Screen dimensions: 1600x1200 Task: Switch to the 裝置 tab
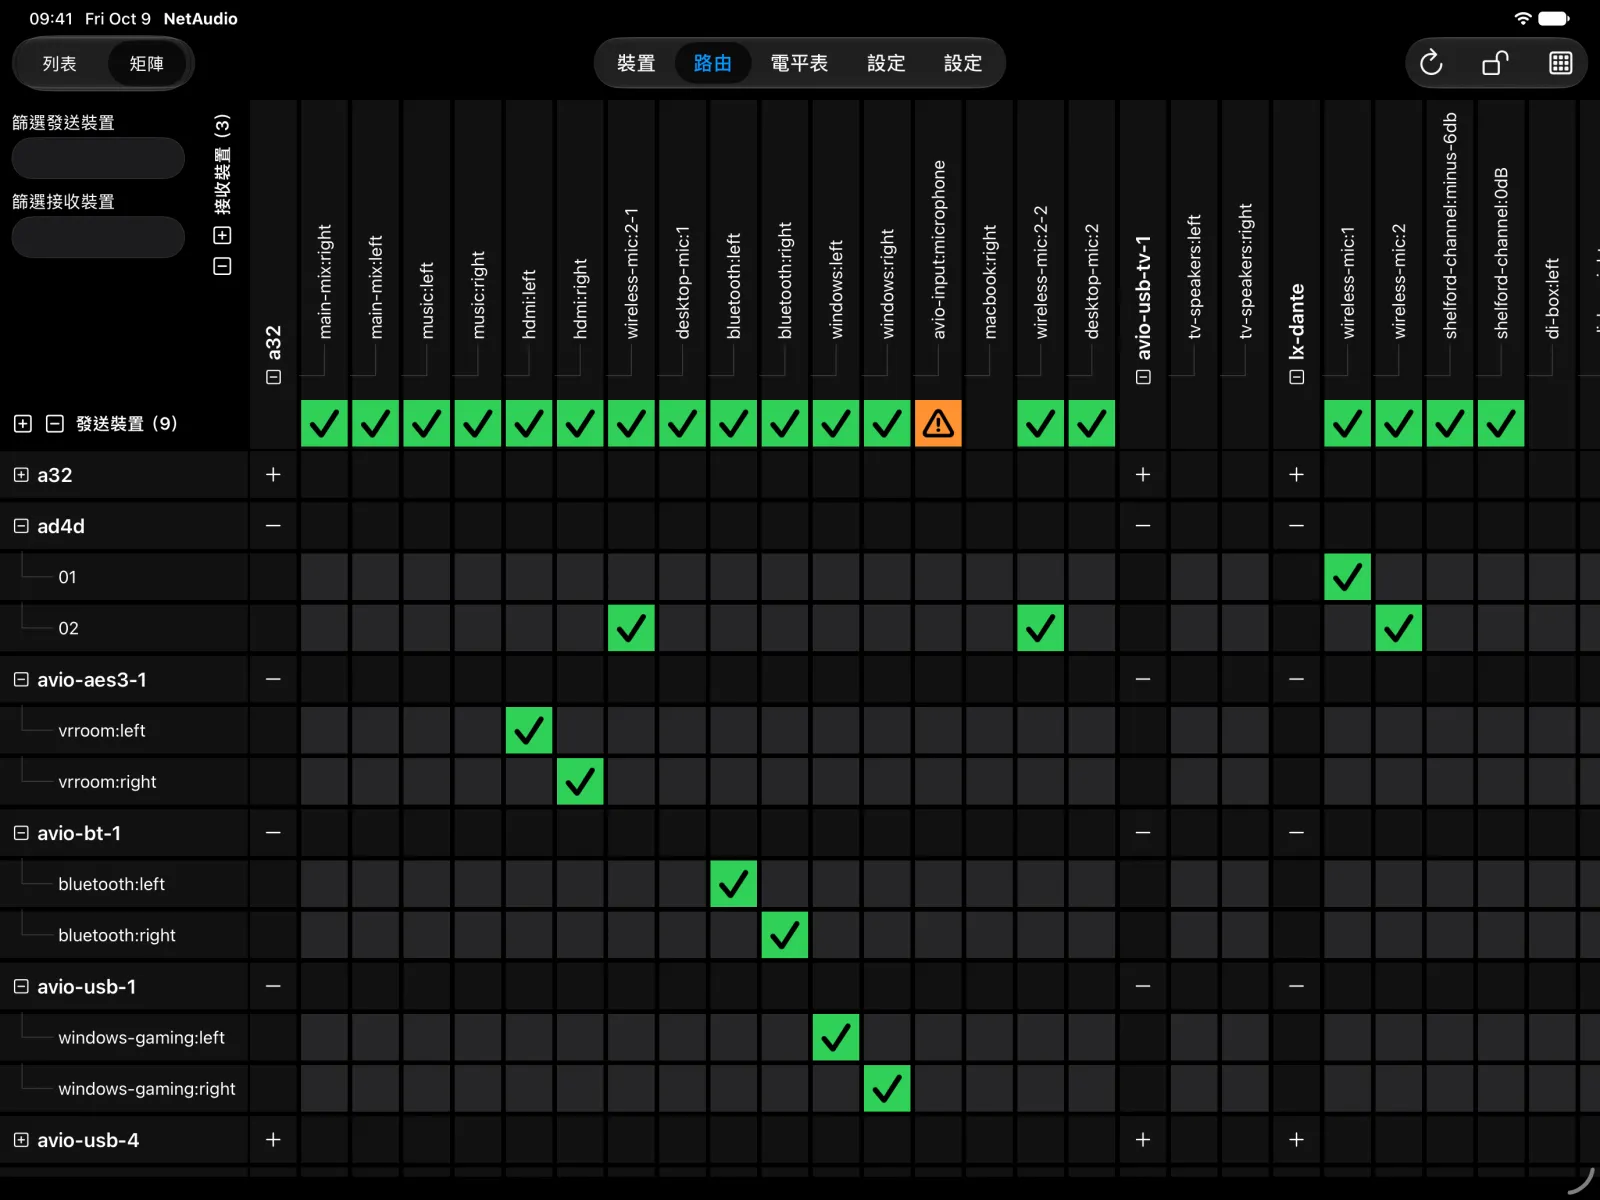(x=636, y=63)
